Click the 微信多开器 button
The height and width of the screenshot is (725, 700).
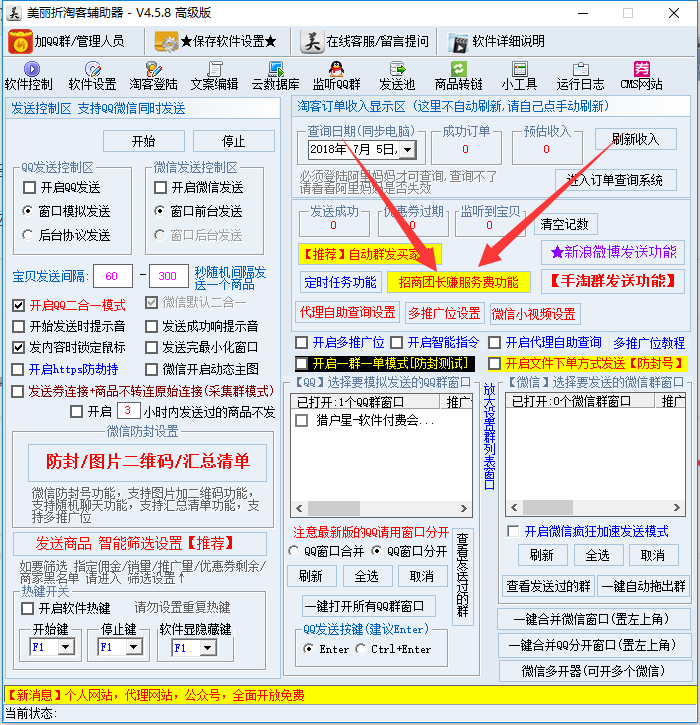click(596, 670)
